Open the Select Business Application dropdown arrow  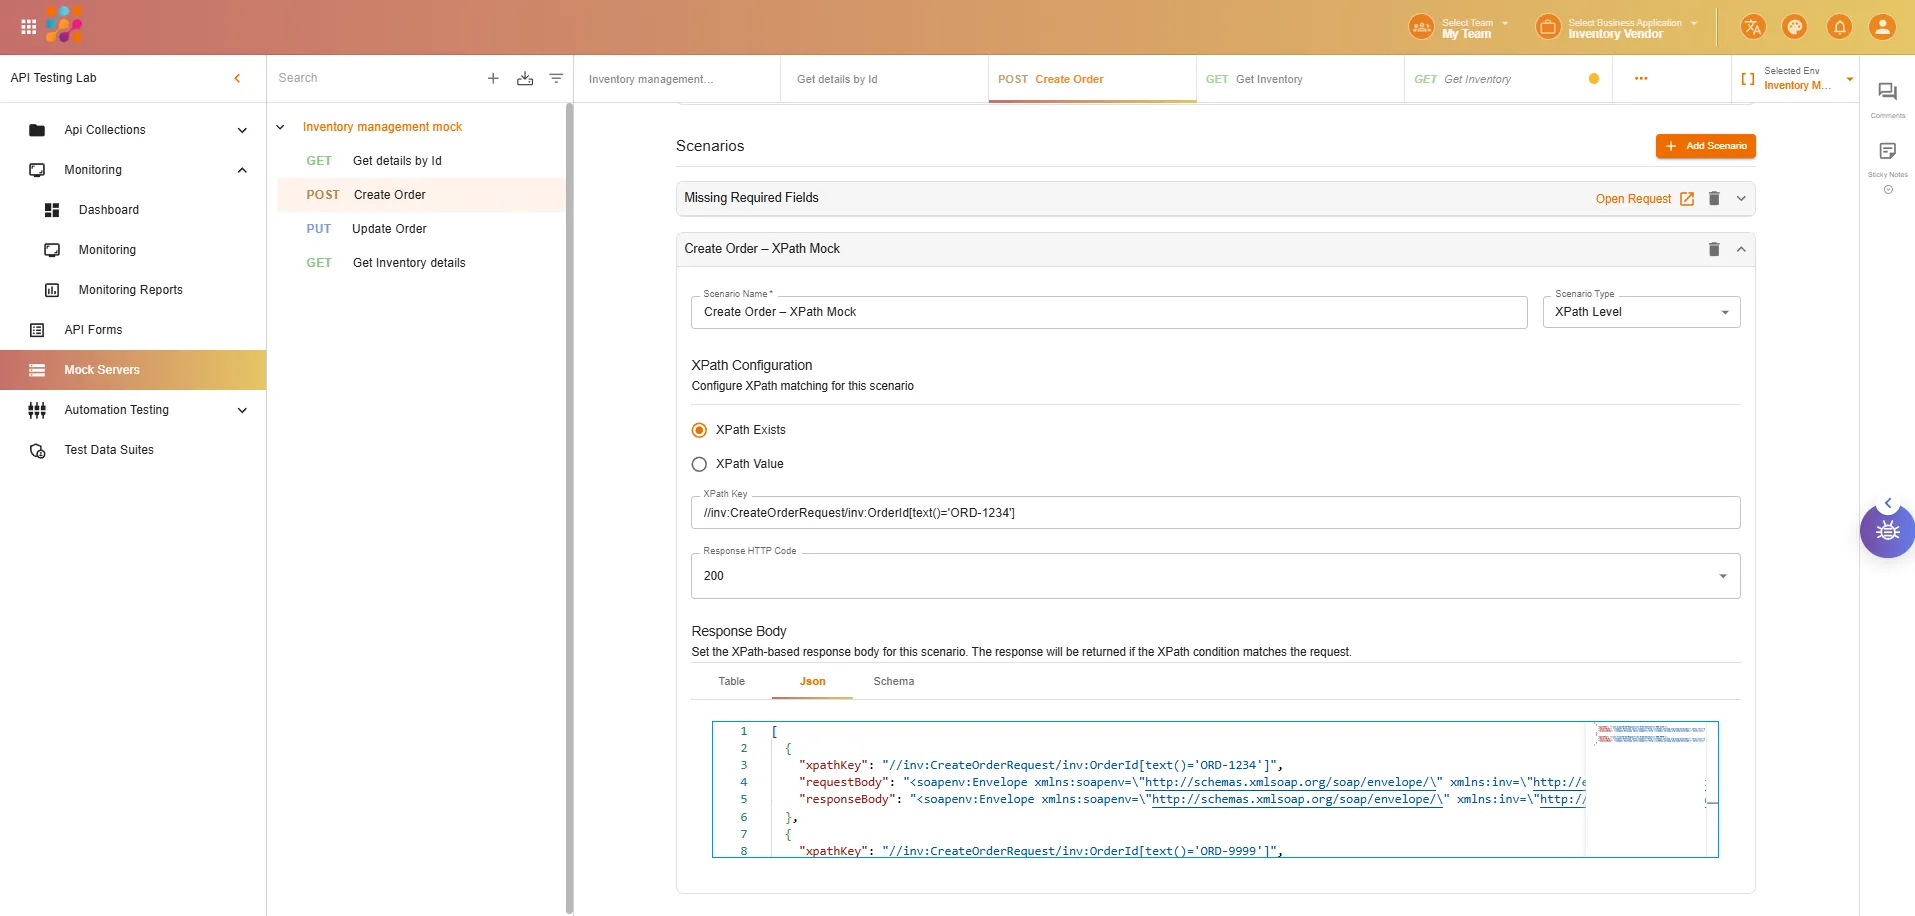[x=1694, y=23]
